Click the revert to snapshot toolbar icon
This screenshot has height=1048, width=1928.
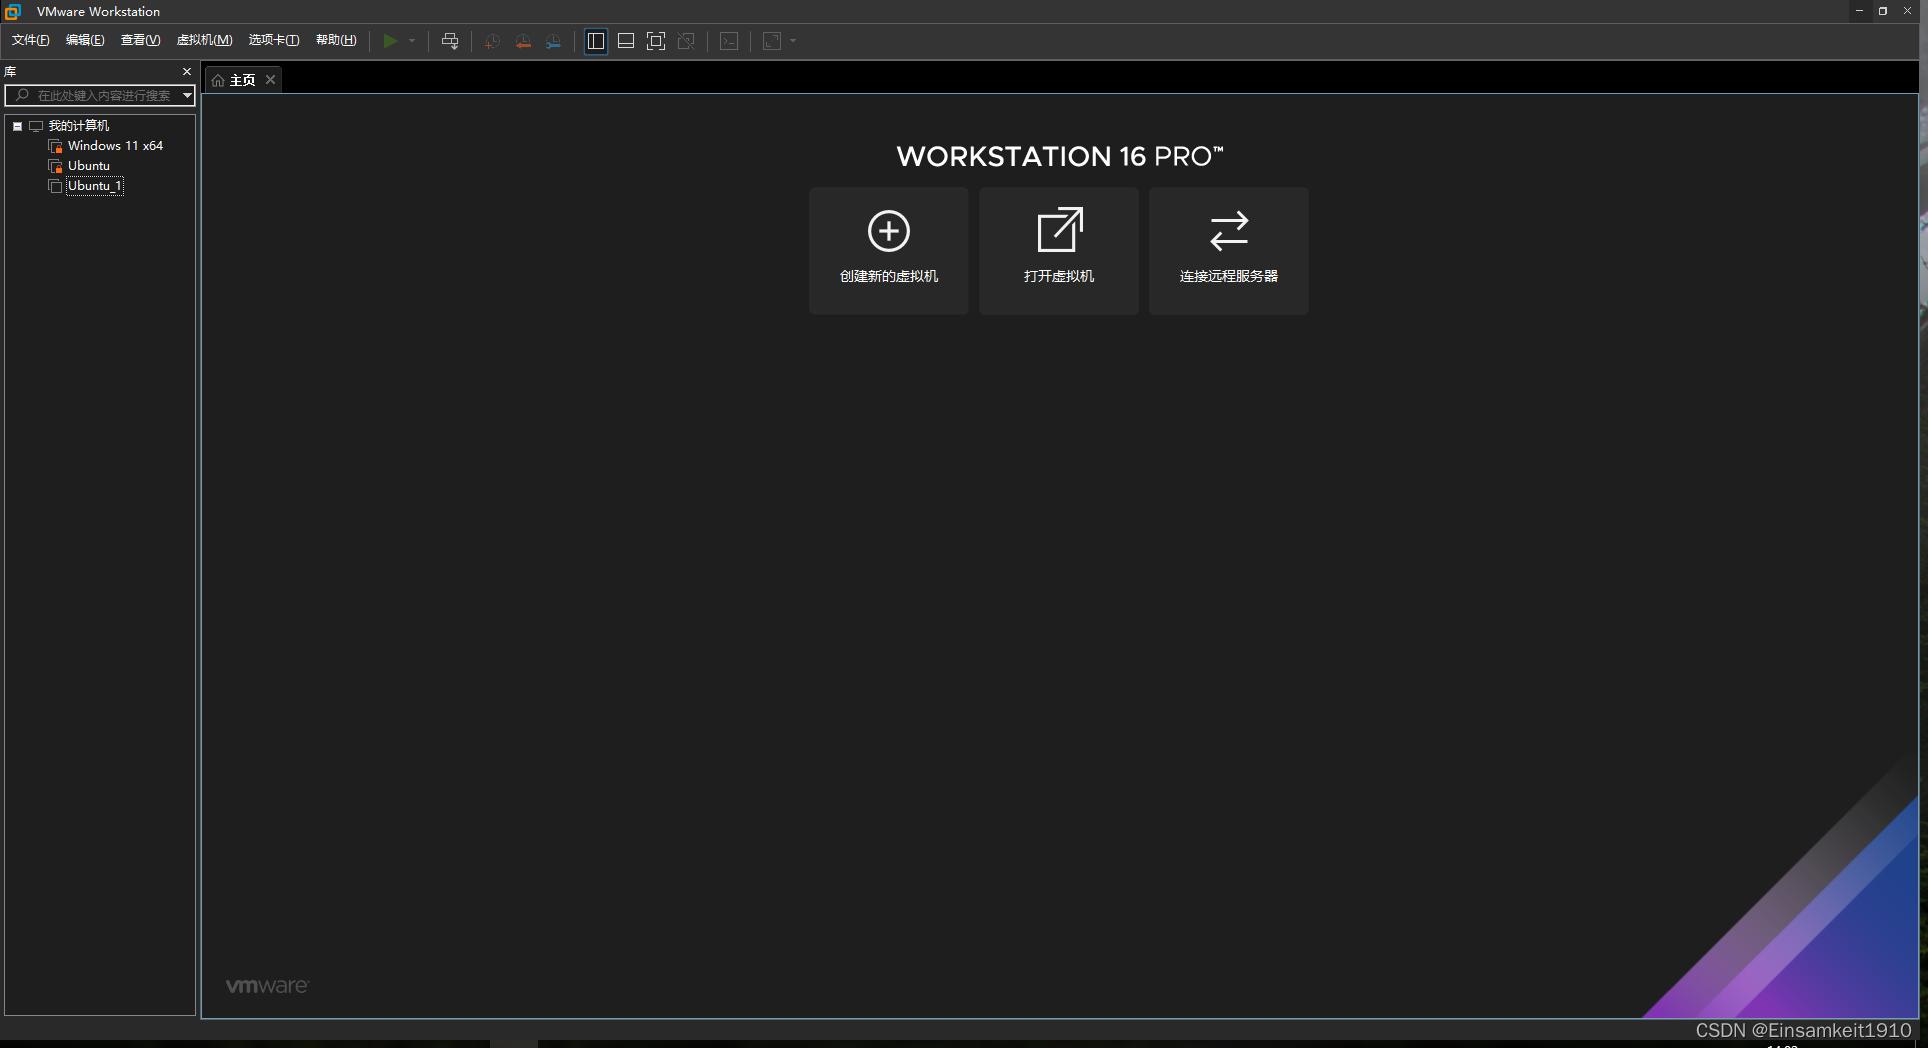523,41
